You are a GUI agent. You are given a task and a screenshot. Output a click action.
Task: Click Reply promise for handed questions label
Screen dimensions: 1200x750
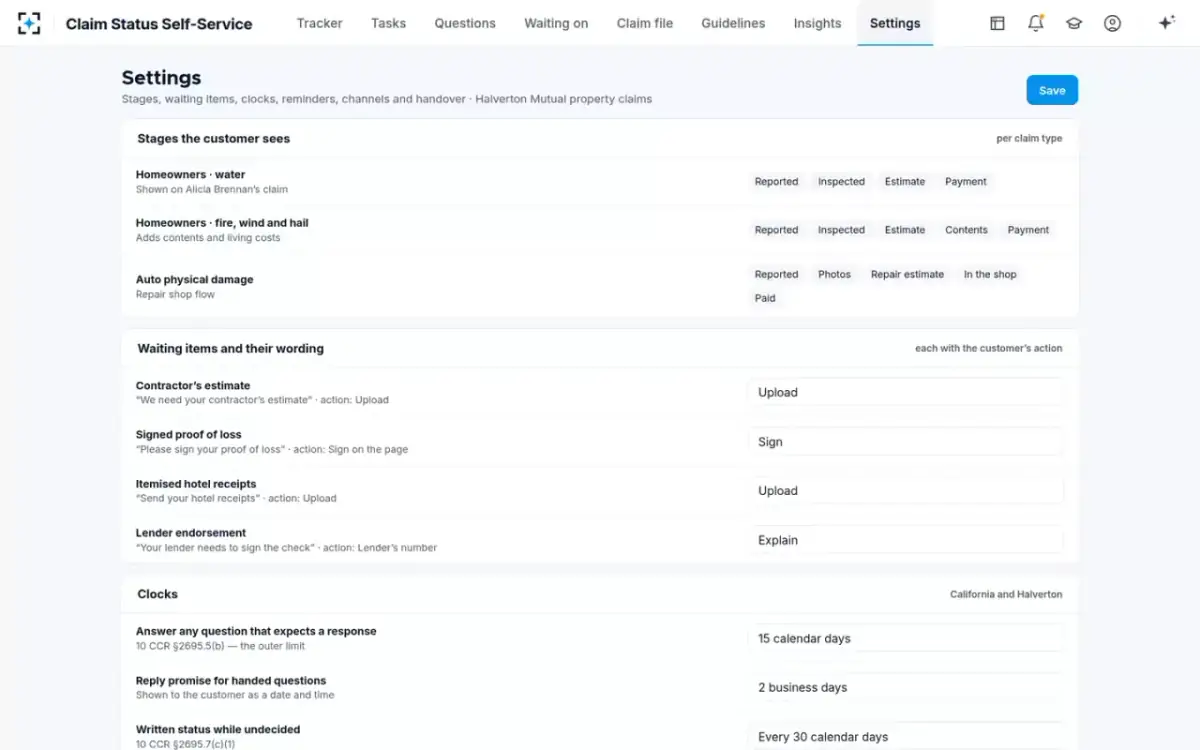[231, 681]
